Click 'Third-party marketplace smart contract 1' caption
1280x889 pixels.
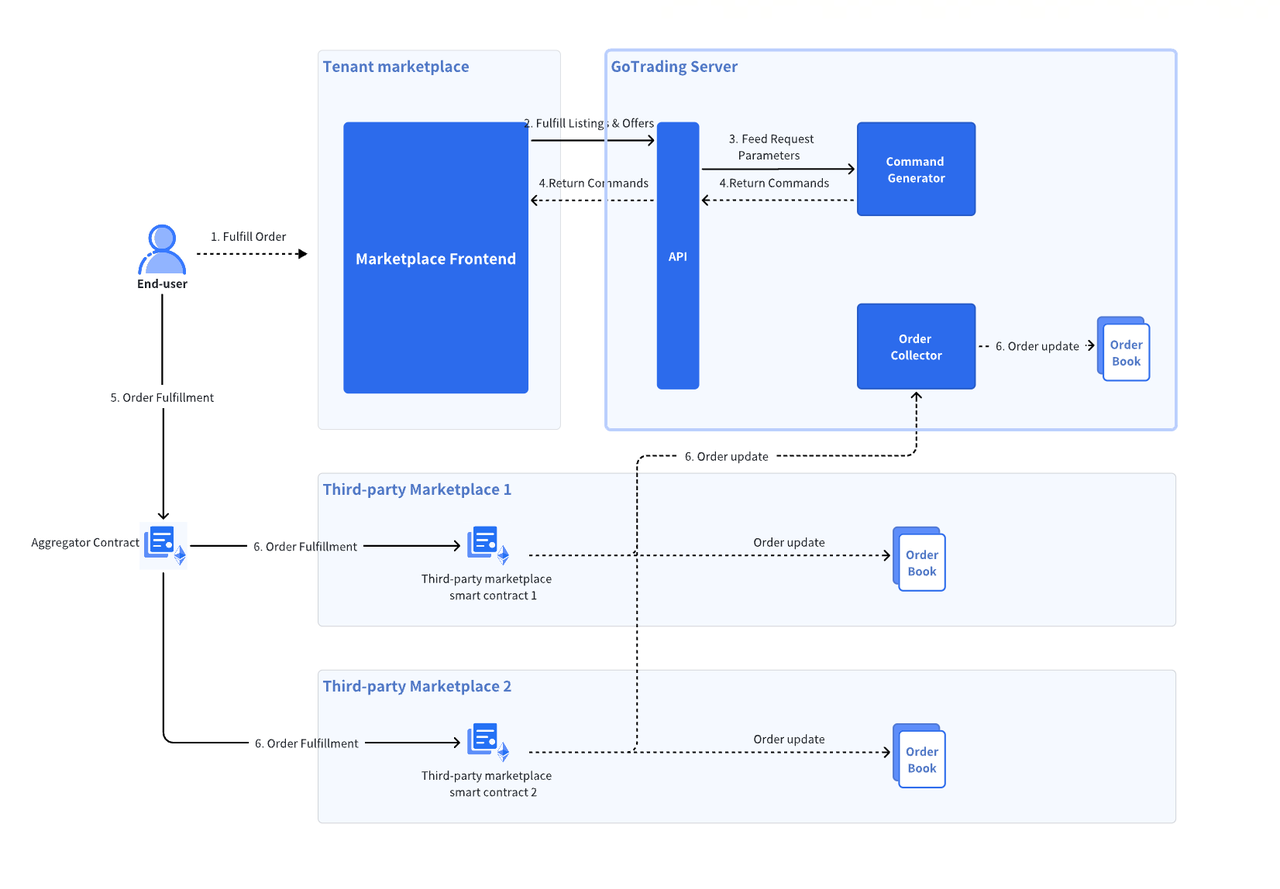click(487, 587)
